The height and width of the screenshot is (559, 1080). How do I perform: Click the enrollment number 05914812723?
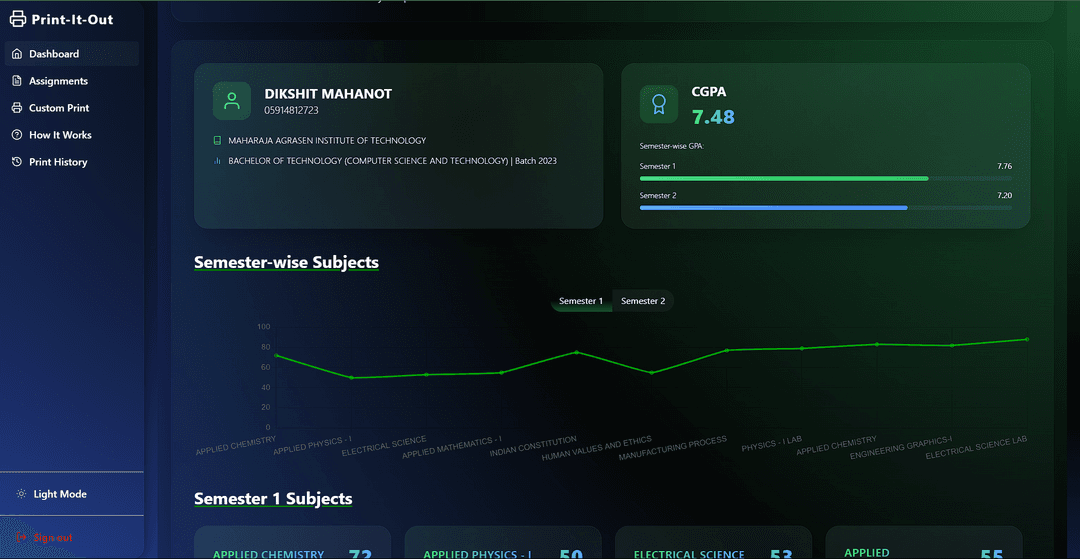[291, 110]
